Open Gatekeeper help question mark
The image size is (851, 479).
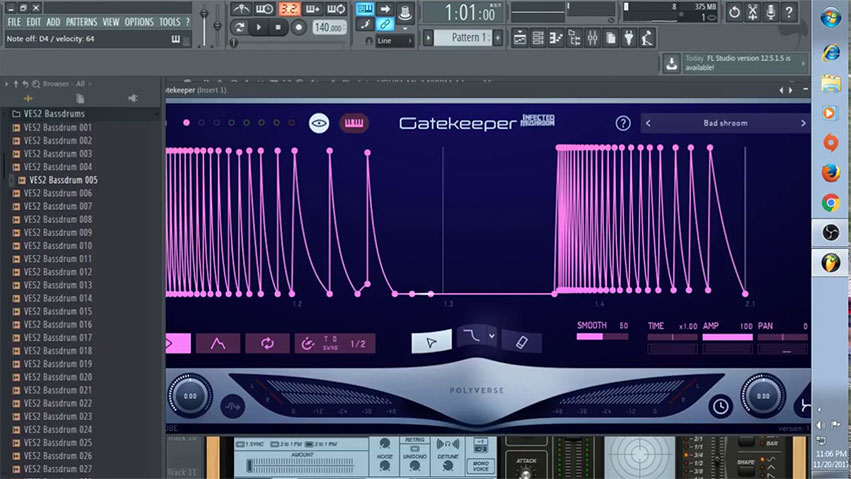623,123
